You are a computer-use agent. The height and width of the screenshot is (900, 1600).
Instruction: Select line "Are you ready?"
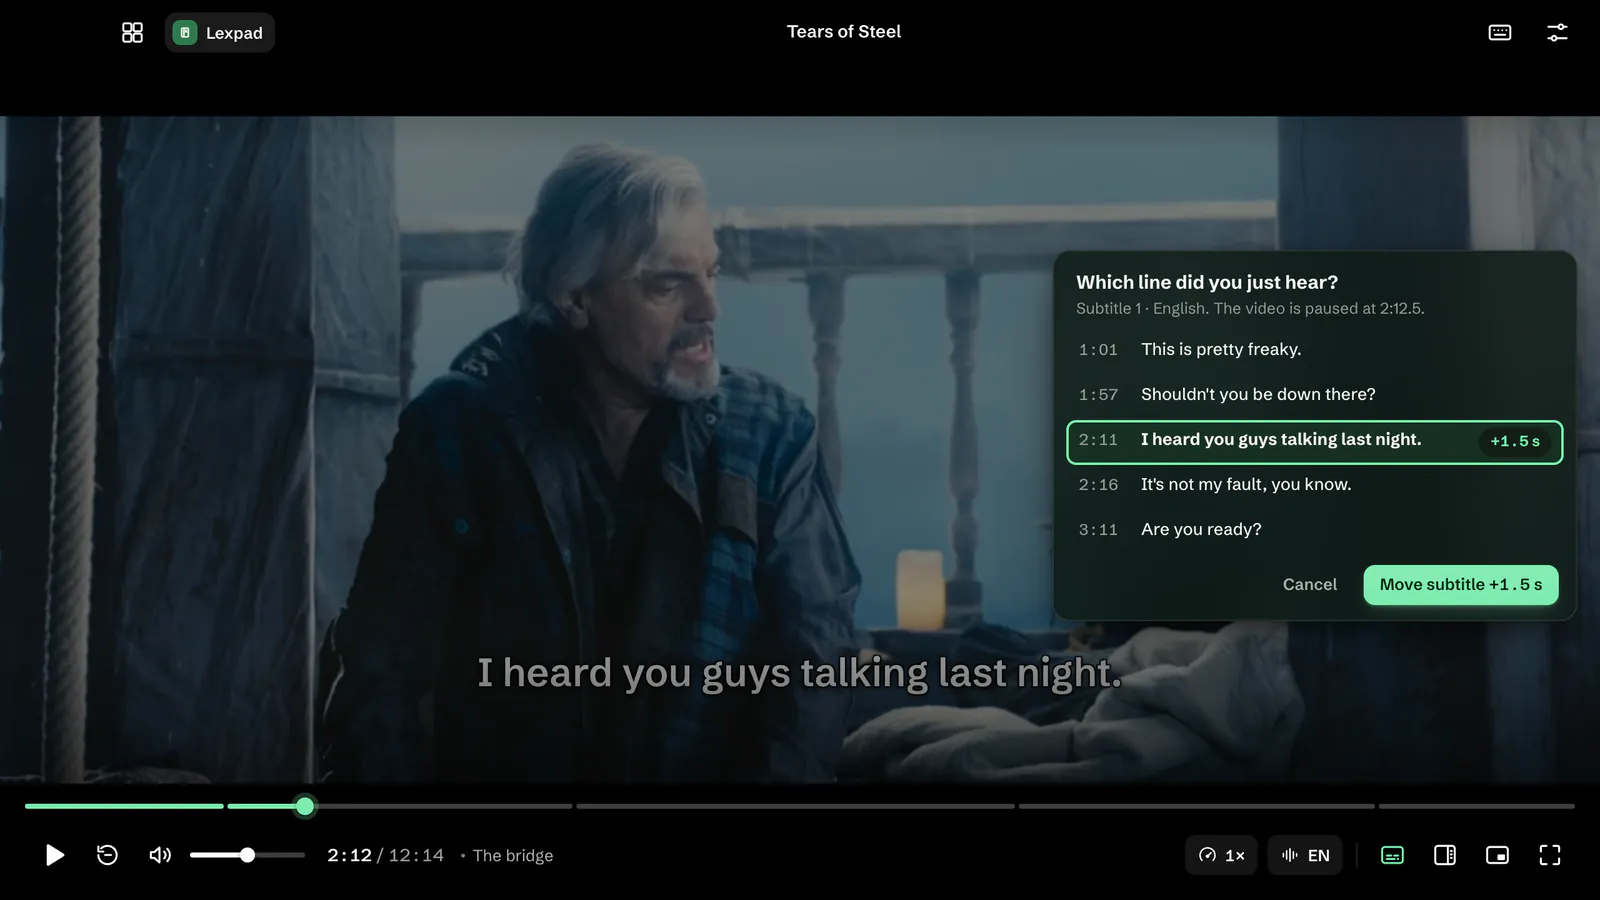1314,530
